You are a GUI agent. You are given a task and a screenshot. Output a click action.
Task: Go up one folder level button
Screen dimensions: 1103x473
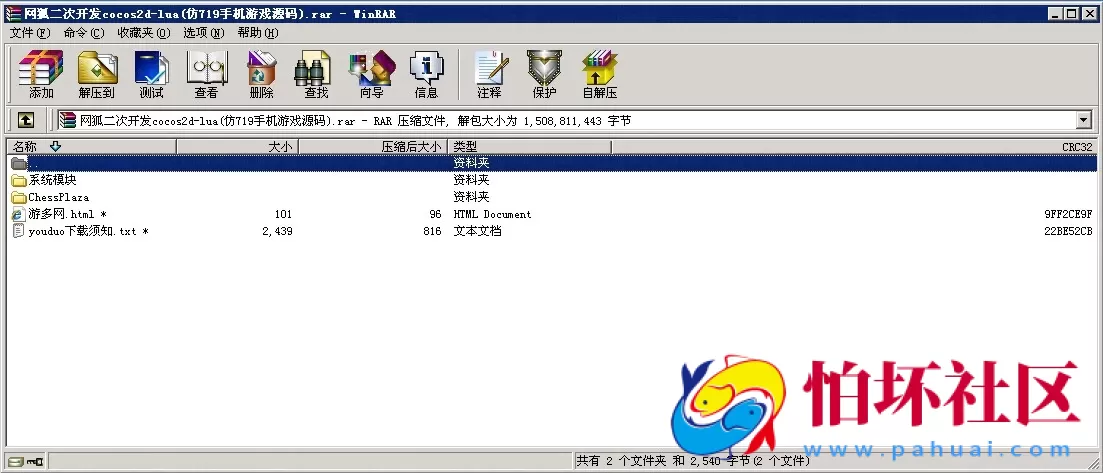[x=26, y=120]
